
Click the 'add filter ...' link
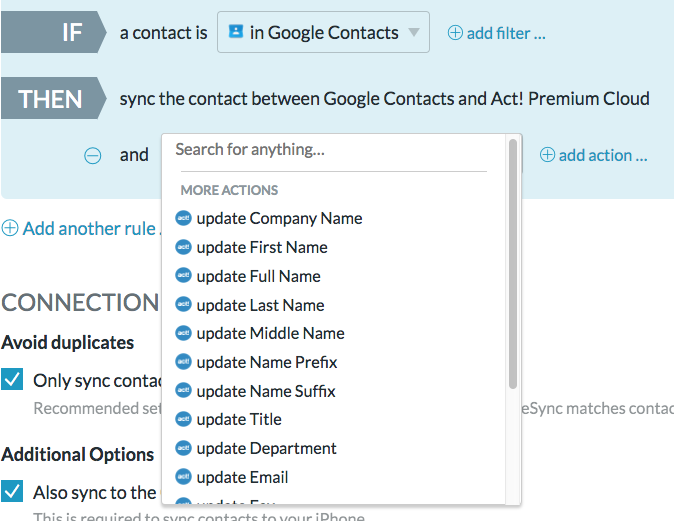click(506, 33)
